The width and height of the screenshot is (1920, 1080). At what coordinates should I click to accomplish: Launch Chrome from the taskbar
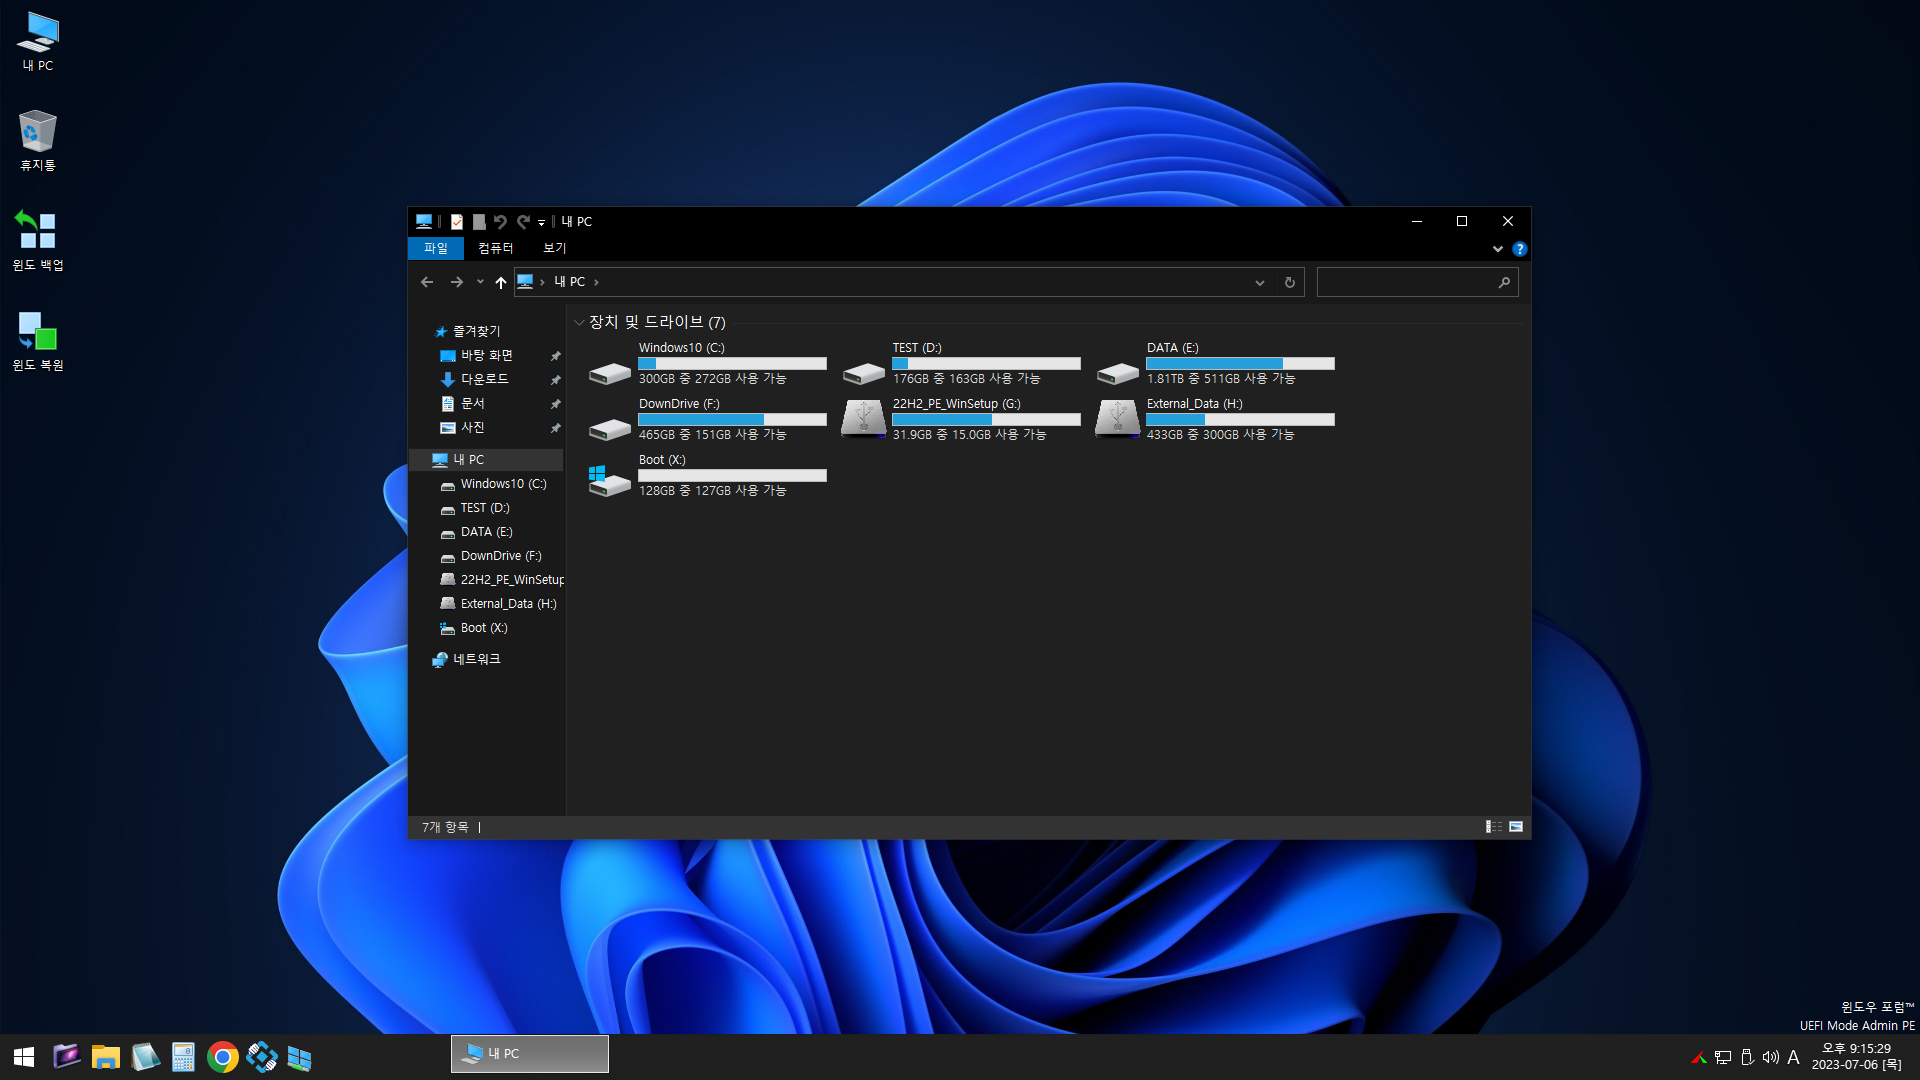coord(223,1057)
